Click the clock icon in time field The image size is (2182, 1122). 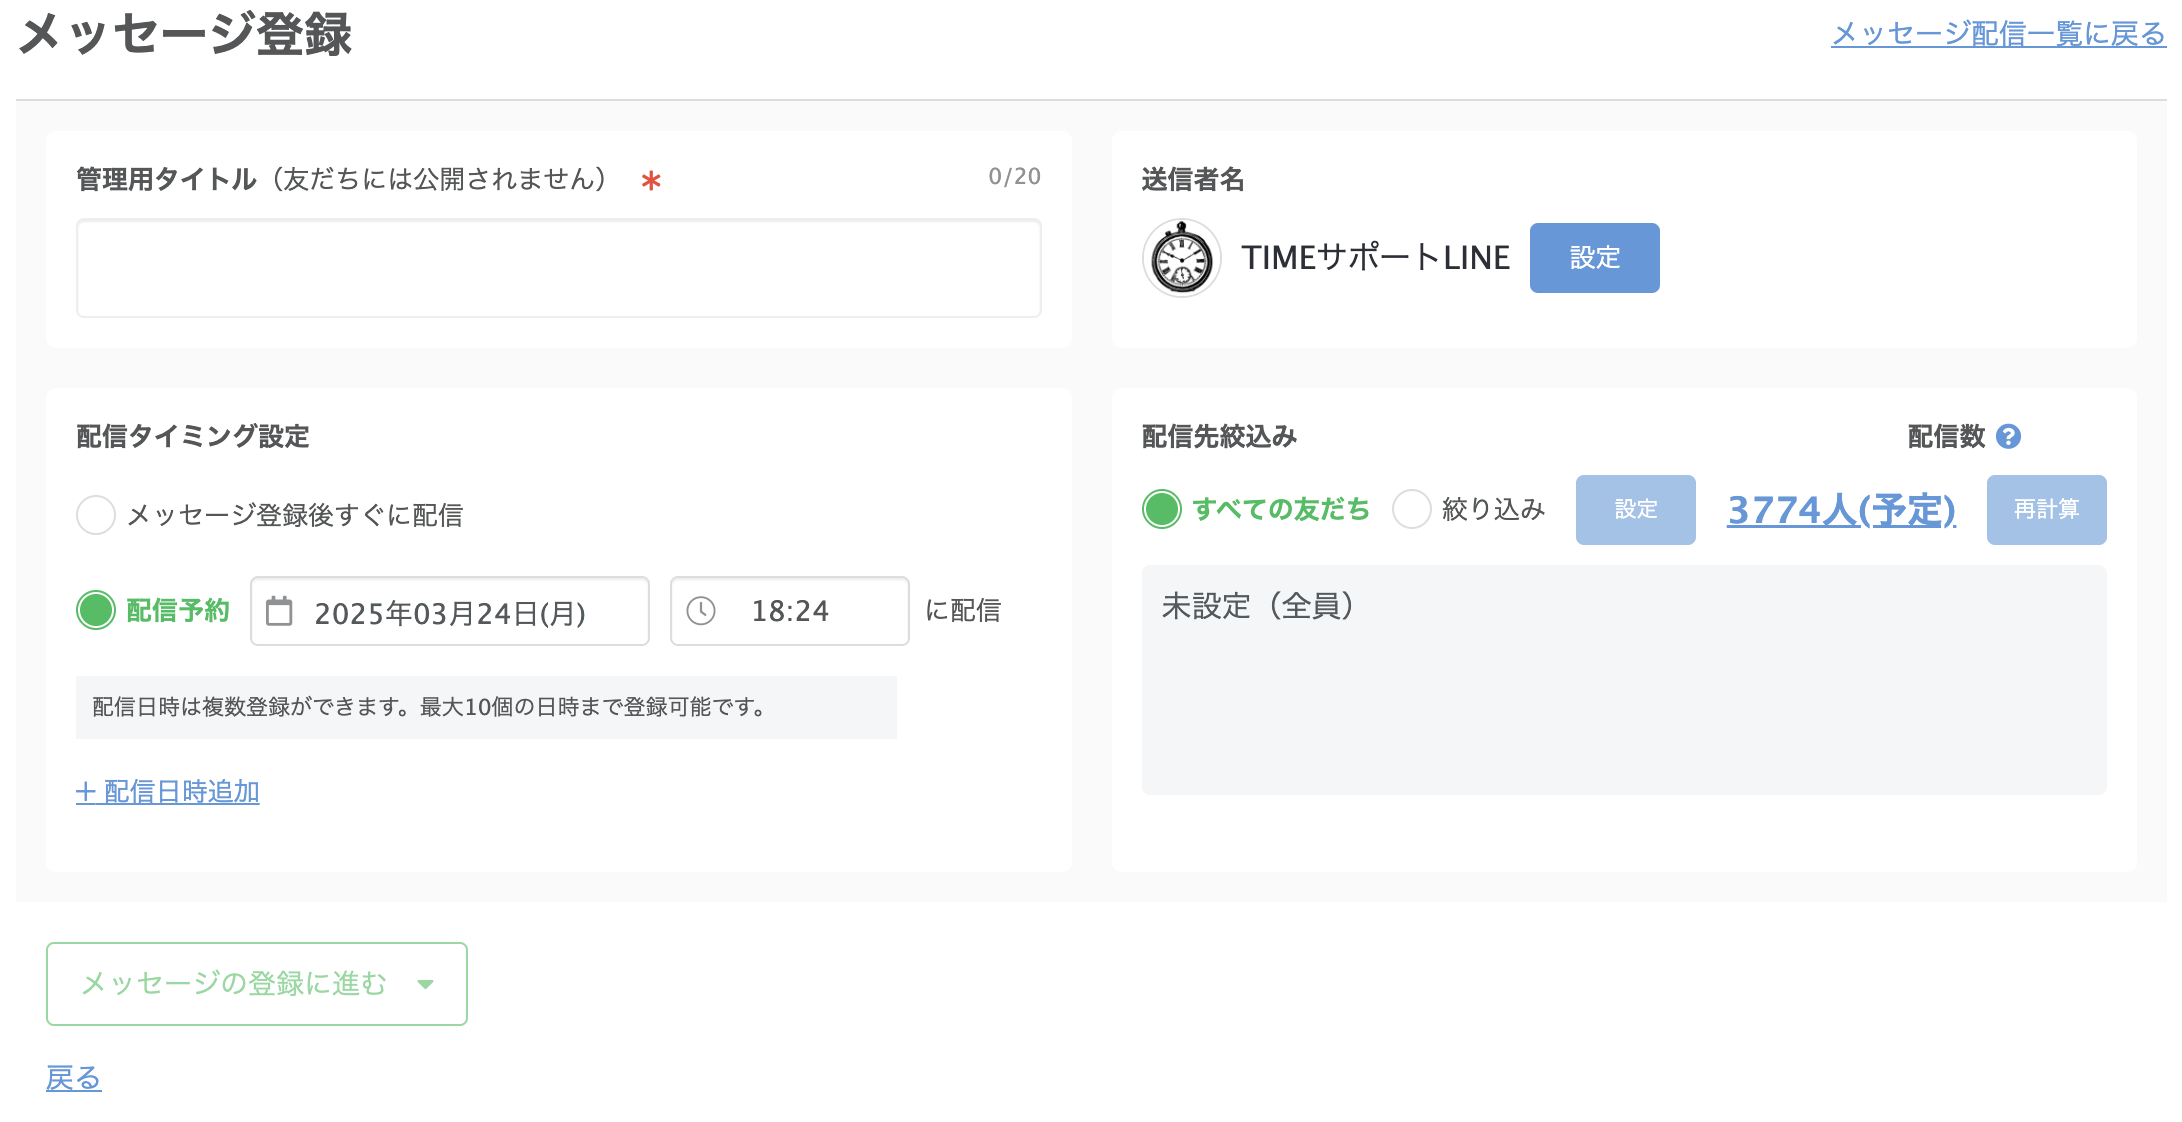coord(701,611)
